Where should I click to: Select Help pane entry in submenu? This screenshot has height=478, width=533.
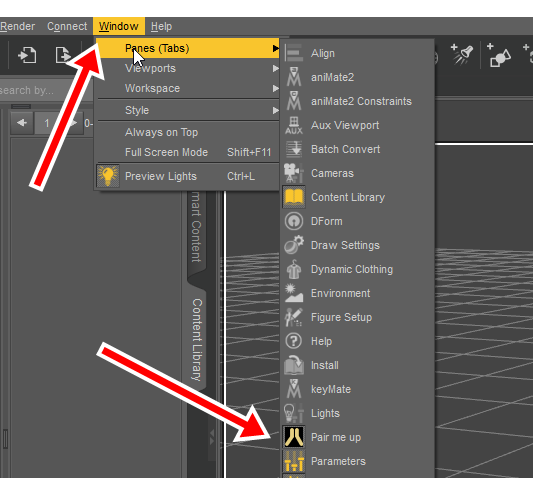[x=358, y=341]
